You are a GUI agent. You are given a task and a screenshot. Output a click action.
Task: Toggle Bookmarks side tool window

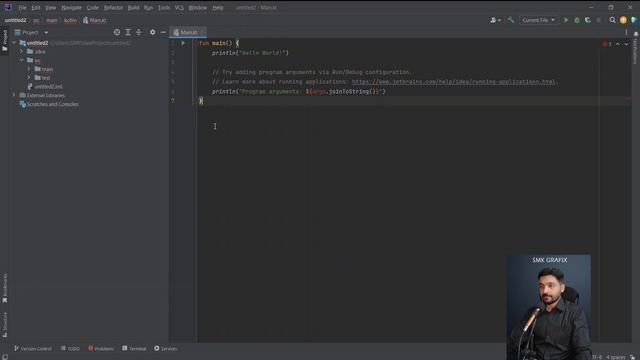point(4,288)
